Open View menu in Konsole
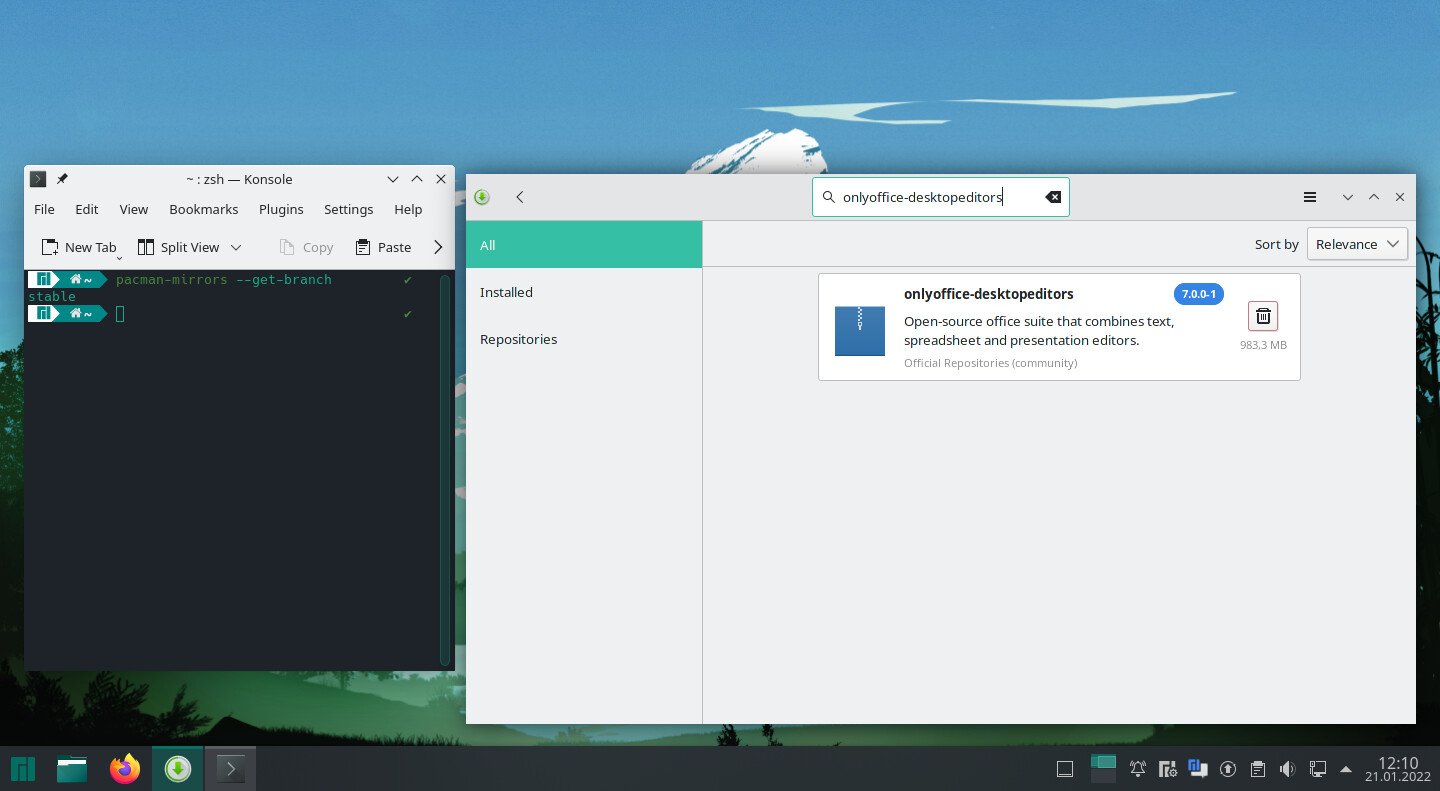Screen dimensions: 1440x791 click(x=134, y=209)
